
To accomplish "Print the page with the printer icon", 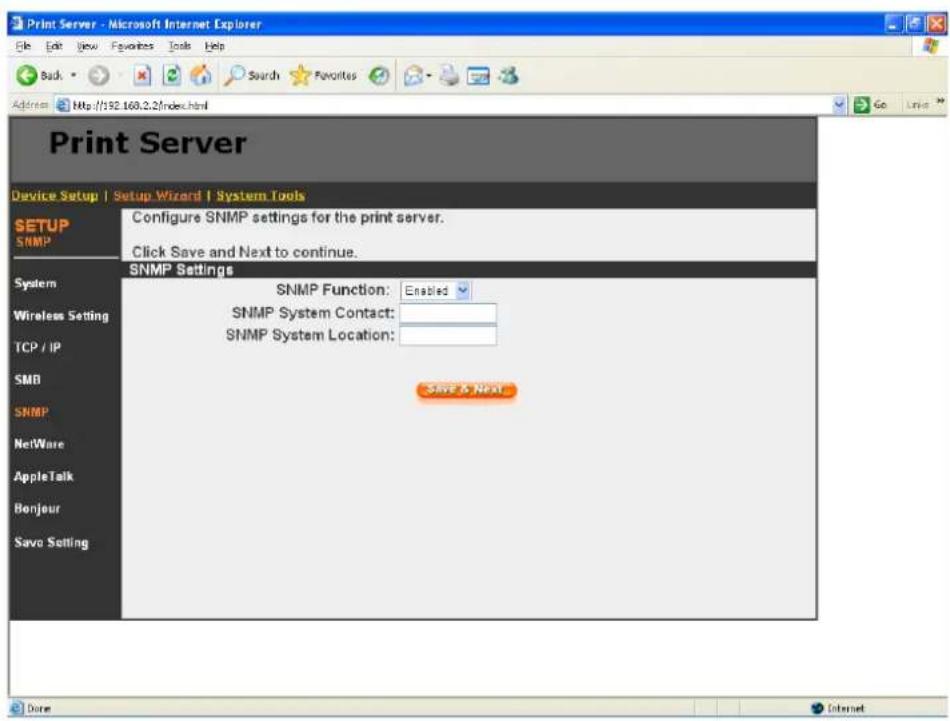I will point(449,76).
